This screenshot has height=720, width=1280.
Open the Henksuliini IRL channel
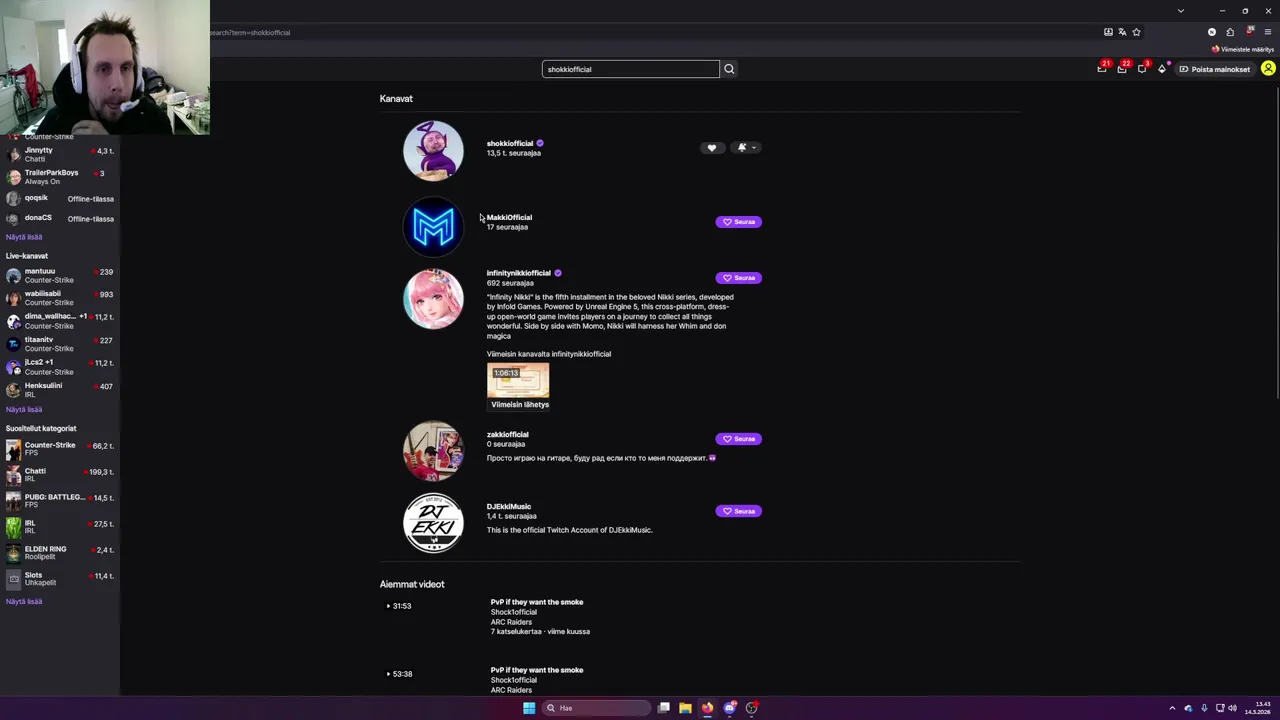pos(60,390)
